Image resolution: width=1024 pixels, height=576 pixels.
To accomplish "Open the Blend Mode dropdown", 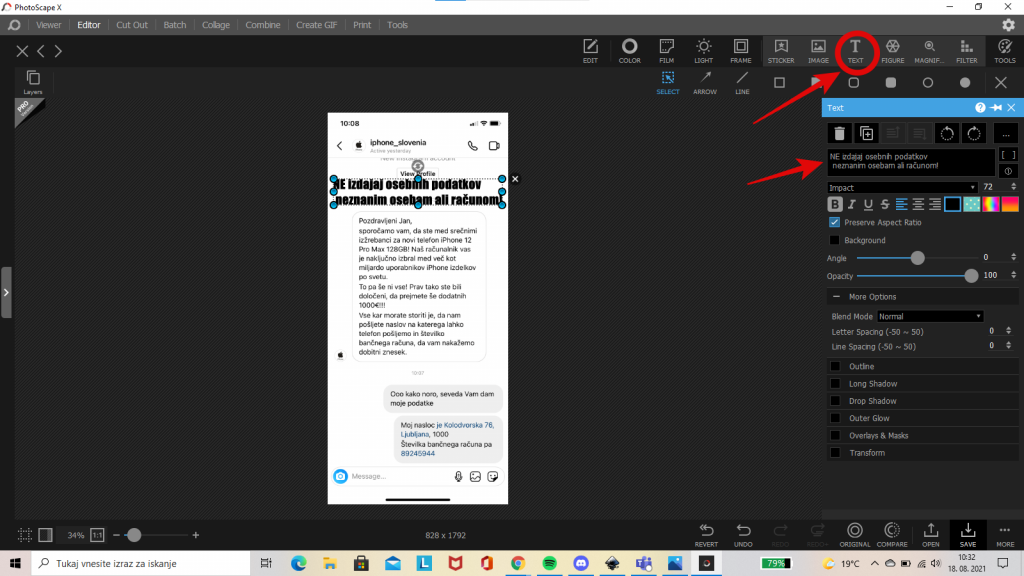I will pyautogui.click(x=929, y=316).
